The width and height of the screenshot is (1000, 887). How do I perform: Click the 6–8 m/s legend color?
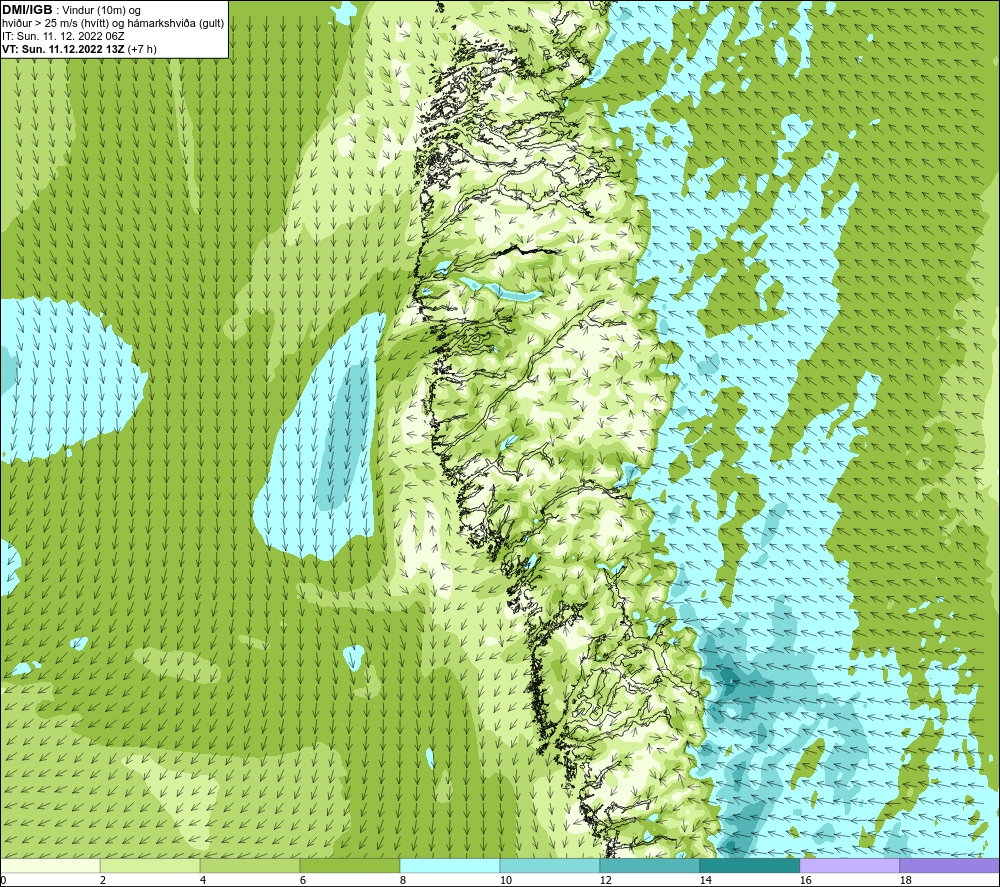pos(349,865)
